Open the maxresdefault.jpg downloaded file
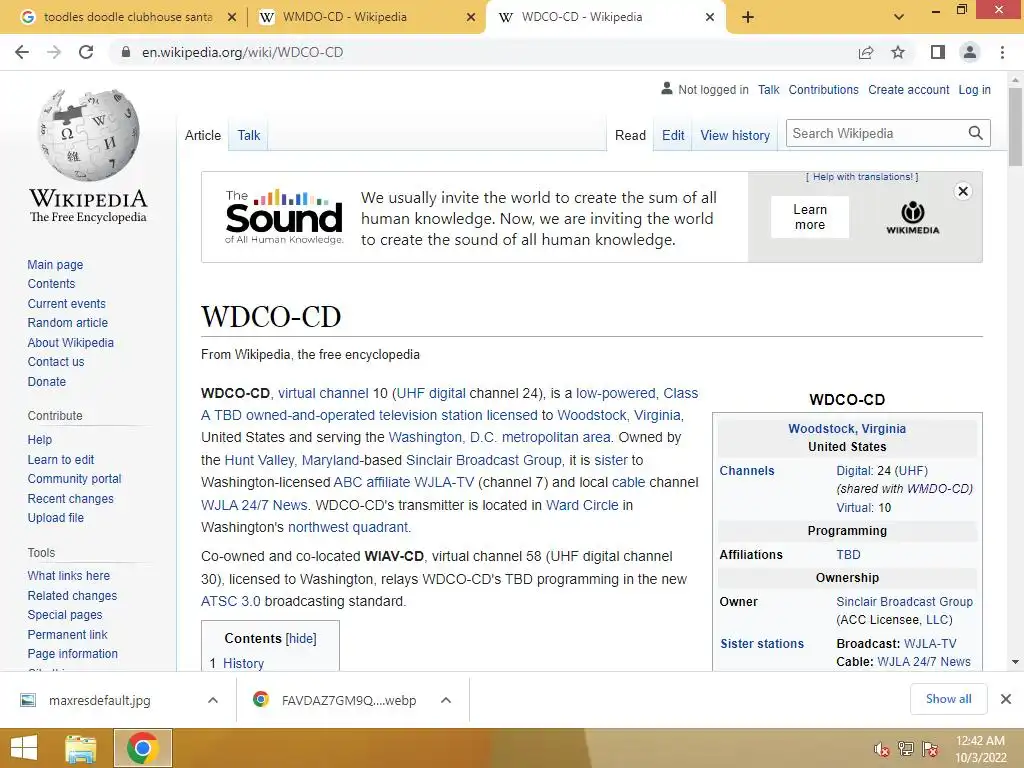The width and height of the screenshot is (1024, 768). click(x=99, y=700)
